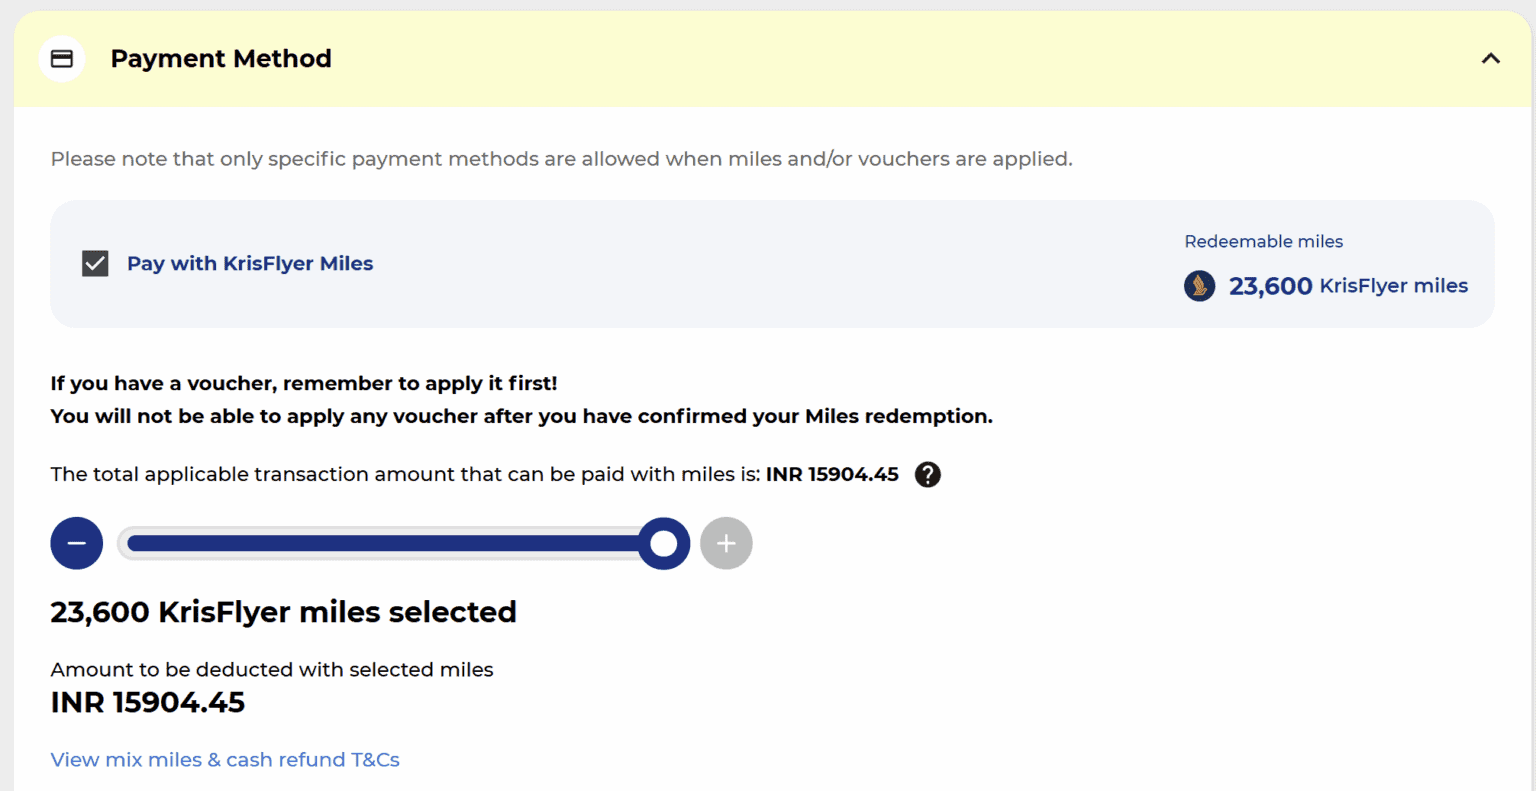Click the Redeemable miles label
Image resolution: width=1536 pixels, height=791 pixels.
pyautogui.click(x=1263, y=241)
